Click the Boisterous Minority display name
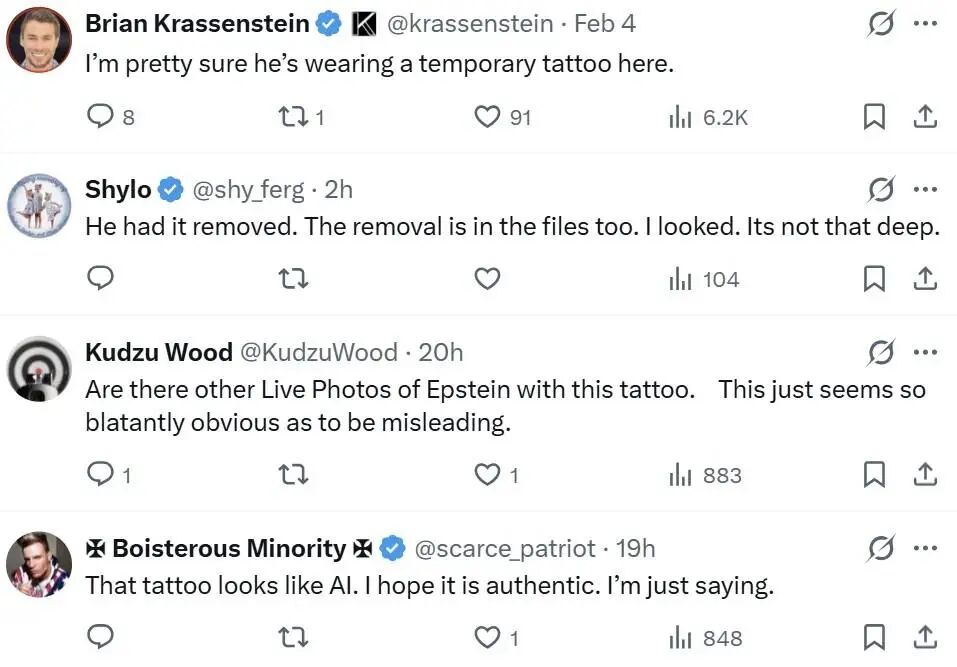Viewport: 957px width, 667px height. click(228, 548)
